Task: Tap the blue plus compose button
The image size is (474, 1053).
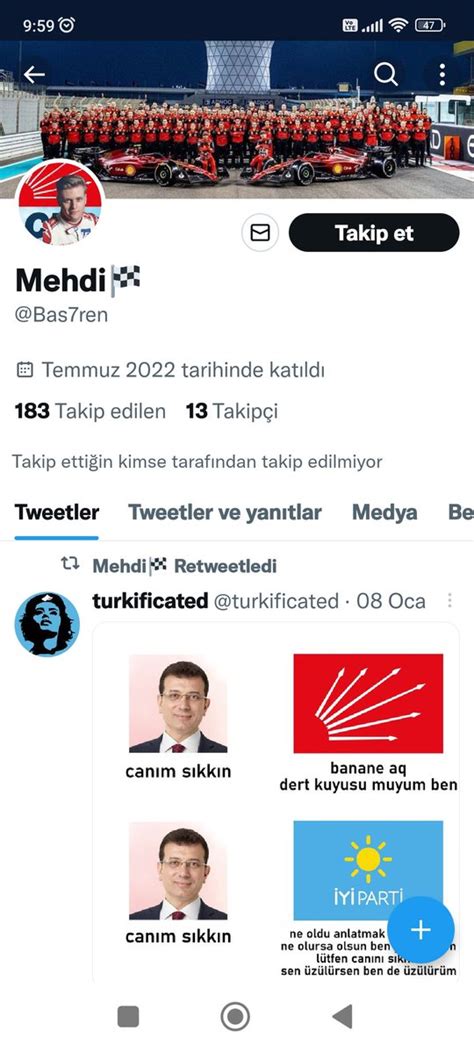Action: (421, 930)
